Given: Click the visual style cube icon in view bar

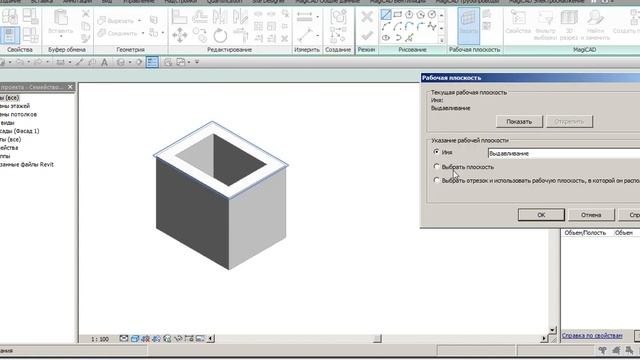Looking at the screenshot, I should click(x=135, y=338).
